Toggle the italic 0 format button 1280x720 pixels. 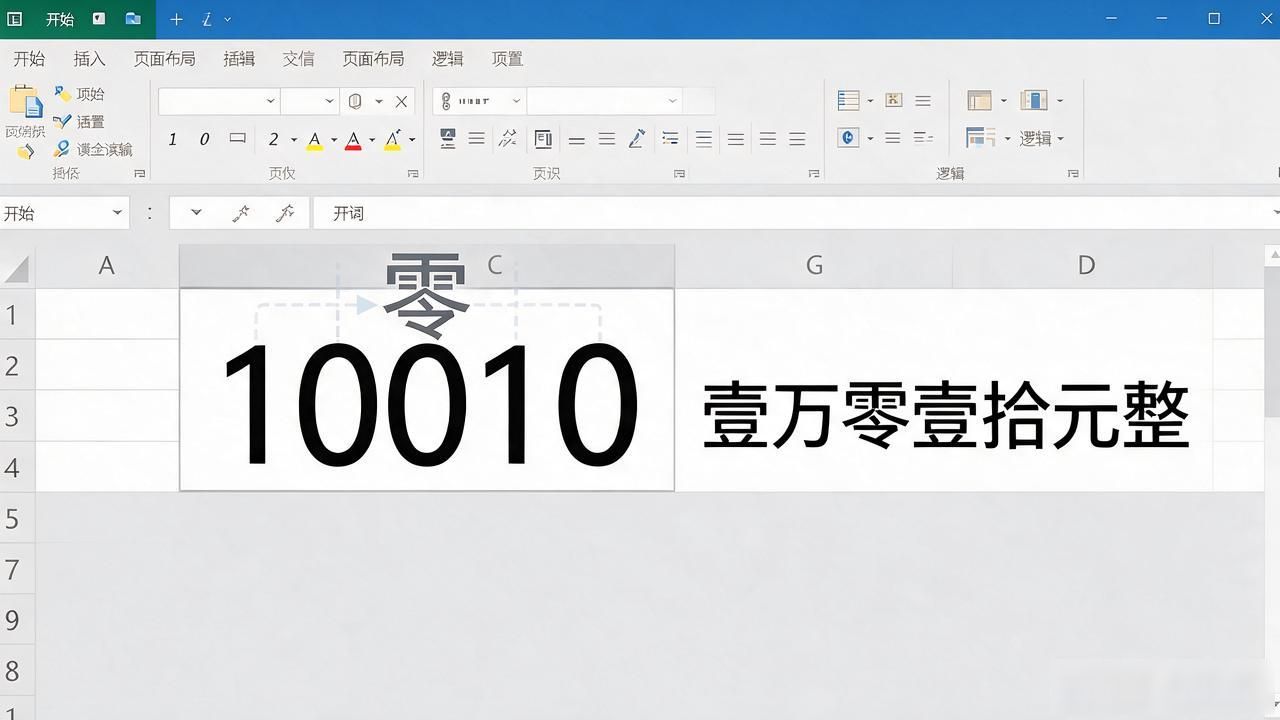coord(204,139)
